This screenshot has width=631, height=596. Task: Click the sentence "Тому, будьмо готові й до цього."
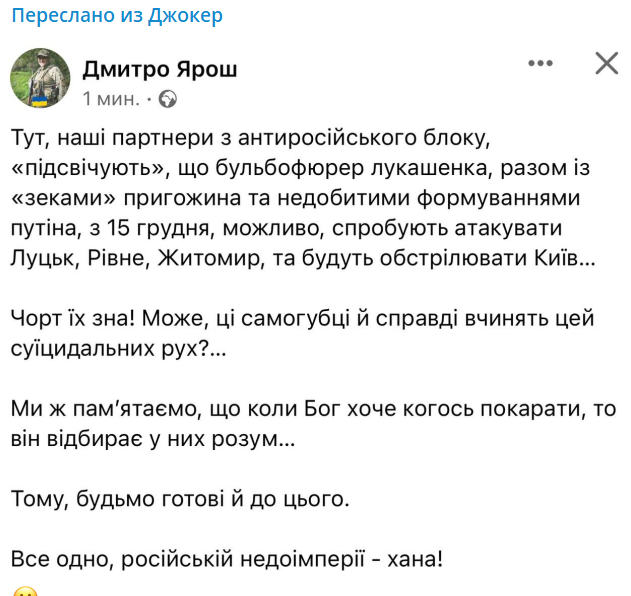coord(180,499)
